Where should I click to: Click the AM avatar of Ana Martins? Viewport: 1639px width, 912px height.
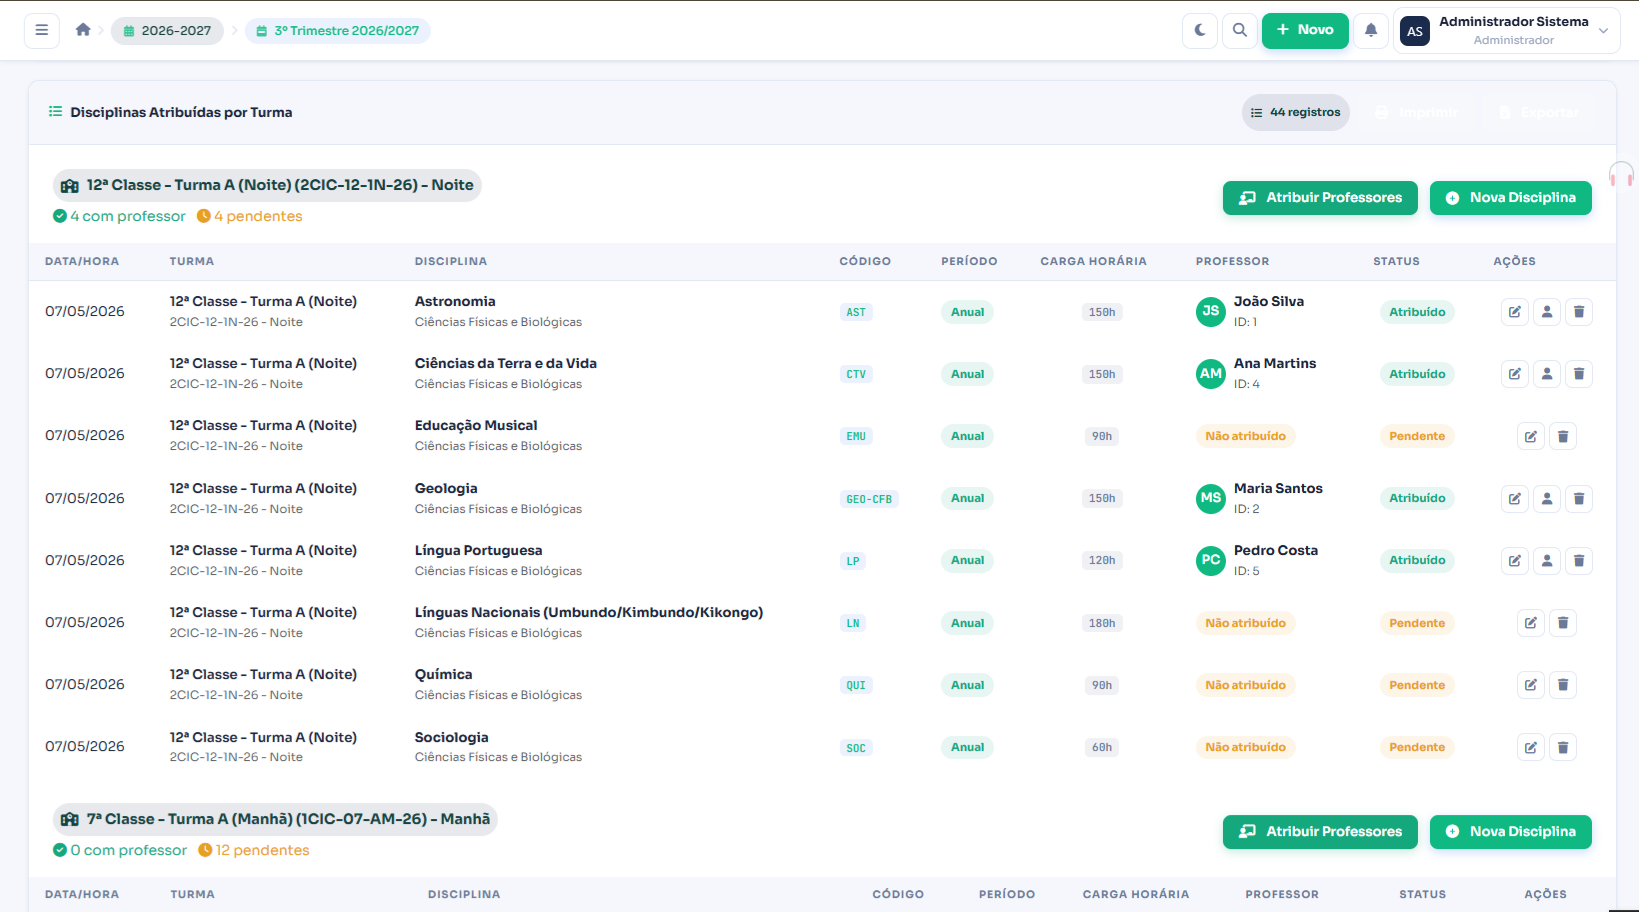click(x=1211, y=374)
